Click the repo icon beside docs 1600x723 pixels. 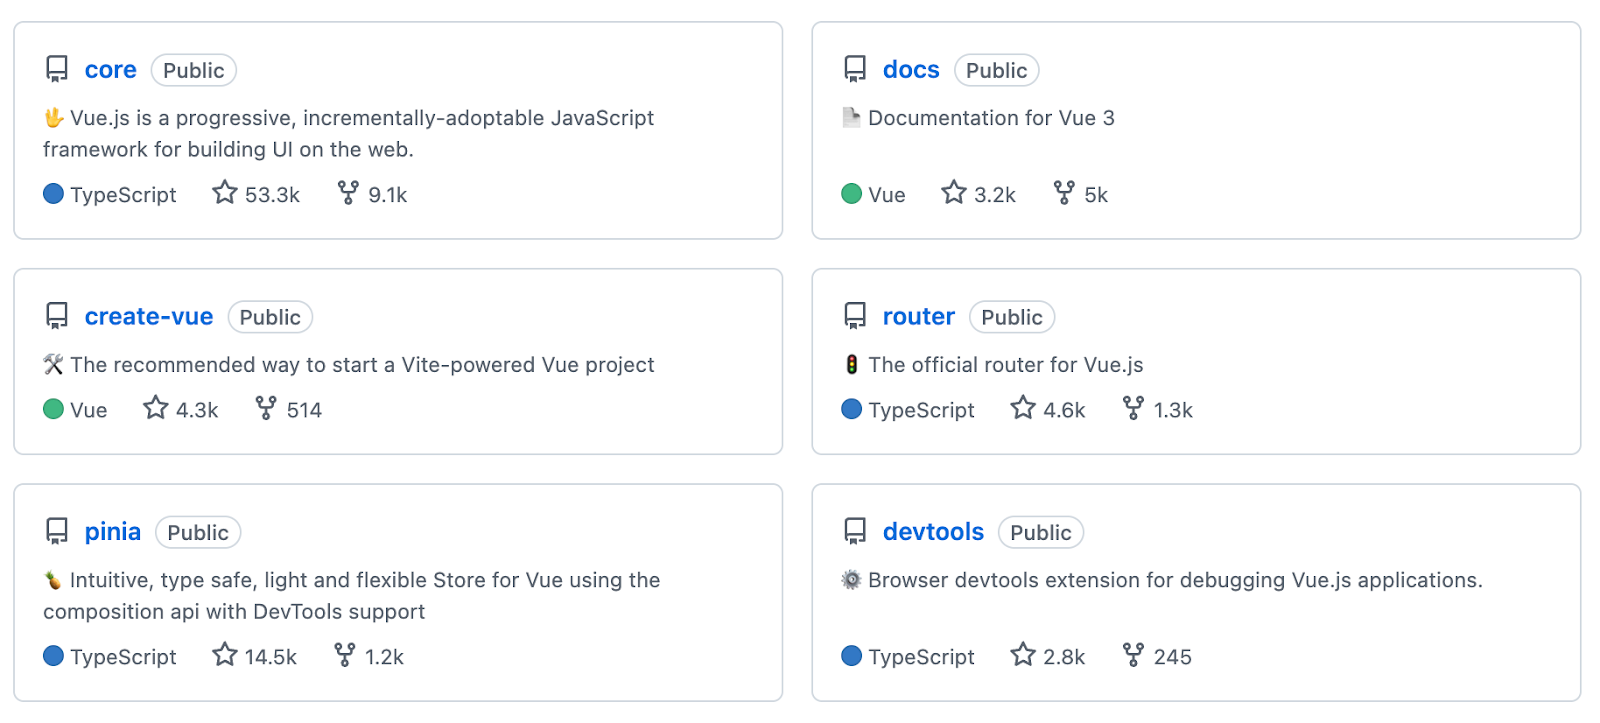point(855,69)
